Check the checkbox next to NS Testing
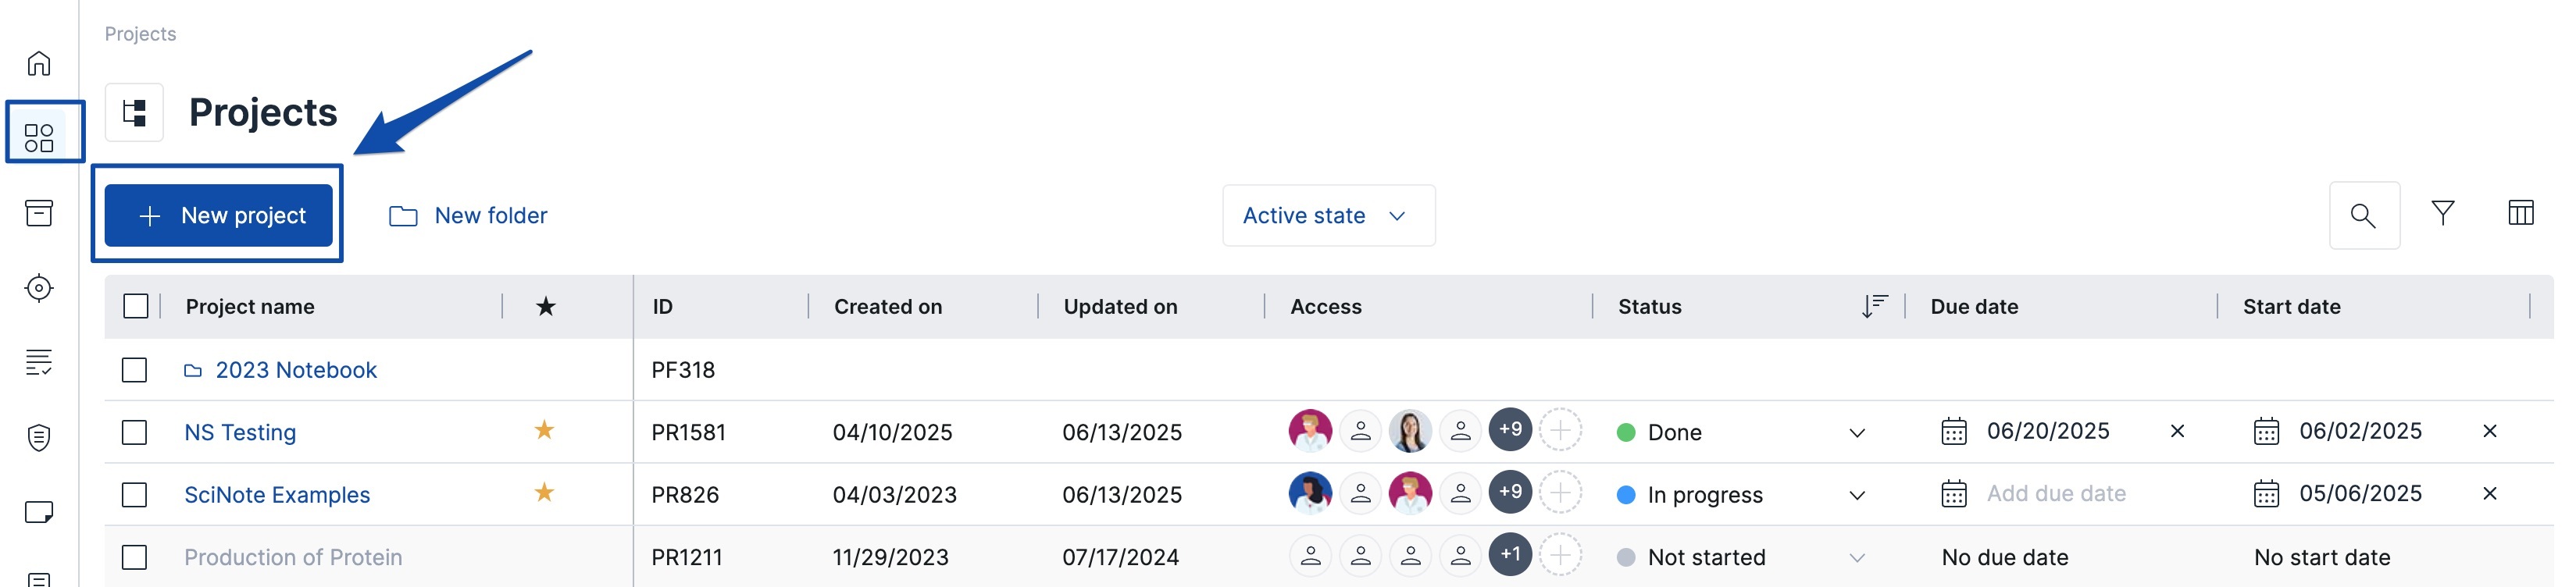The image size is (2576, 587). [136, 432]
